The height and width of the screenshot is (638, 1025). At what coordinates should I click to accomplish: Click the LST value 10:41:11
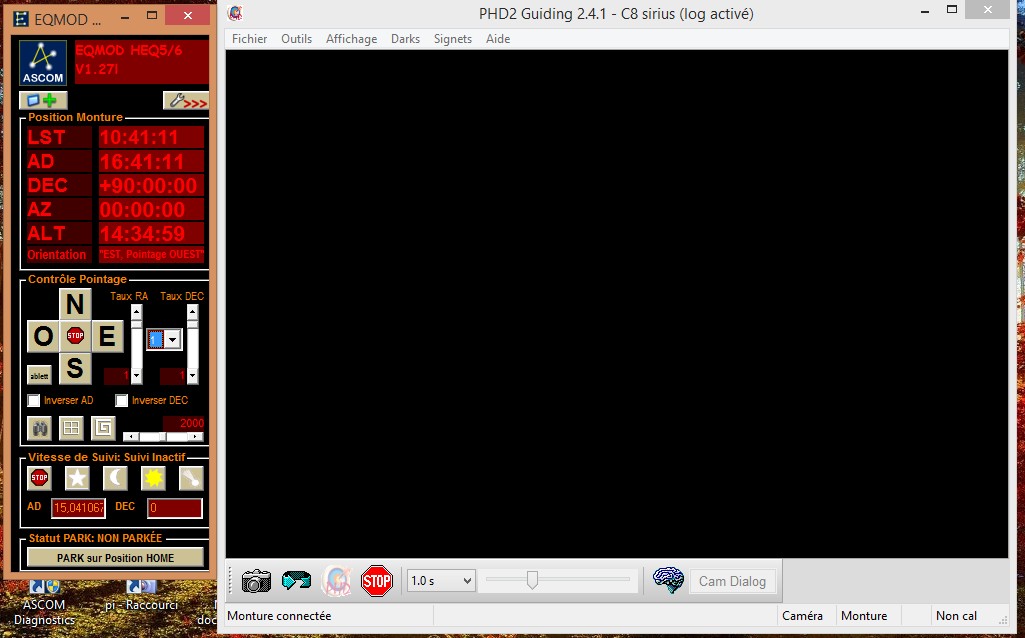click(x=151, y=137)
